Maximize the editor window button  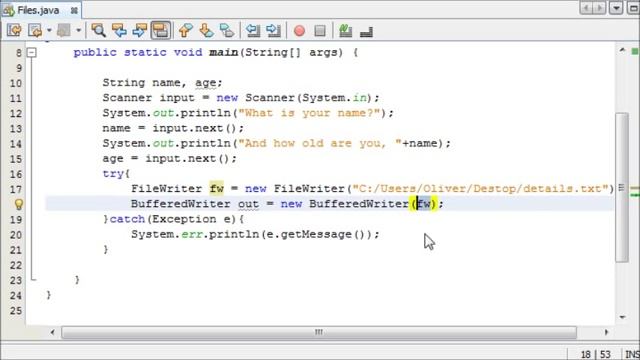634,8
